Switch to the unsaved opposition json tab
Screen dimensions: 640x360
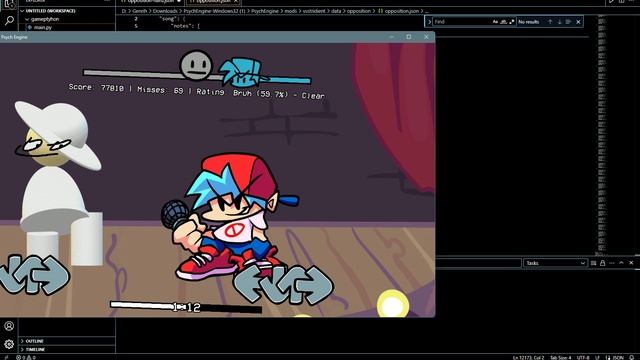click(x=151, y=2)
